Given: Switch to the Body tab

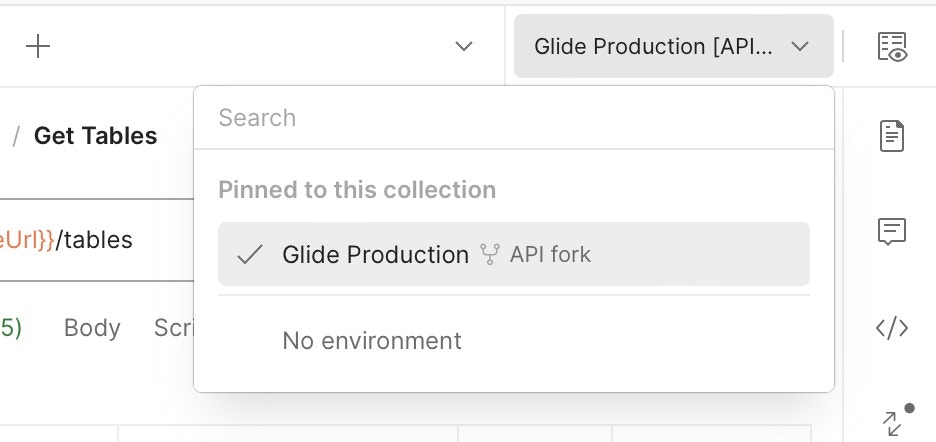Looking at the screenshot, I should click(x=92, y=328).
